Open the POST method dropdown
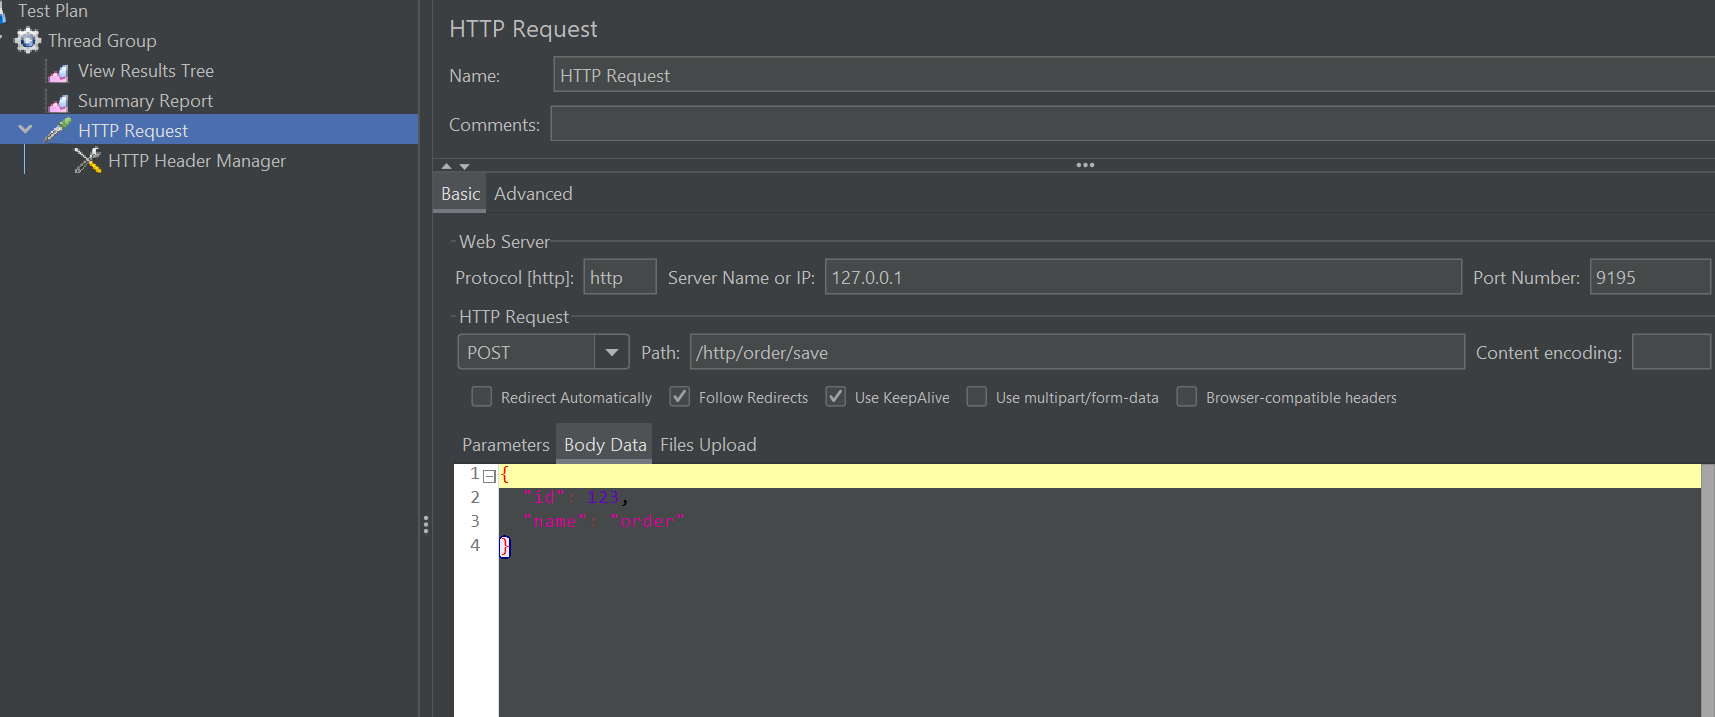The image size is (1715, 717). point(611,352)
